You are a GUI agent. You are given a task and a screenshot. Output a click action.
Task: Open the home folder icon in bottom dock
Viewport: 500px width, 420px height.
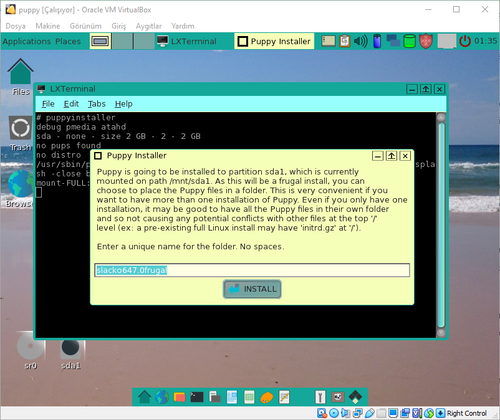click(x=145, y=397)
